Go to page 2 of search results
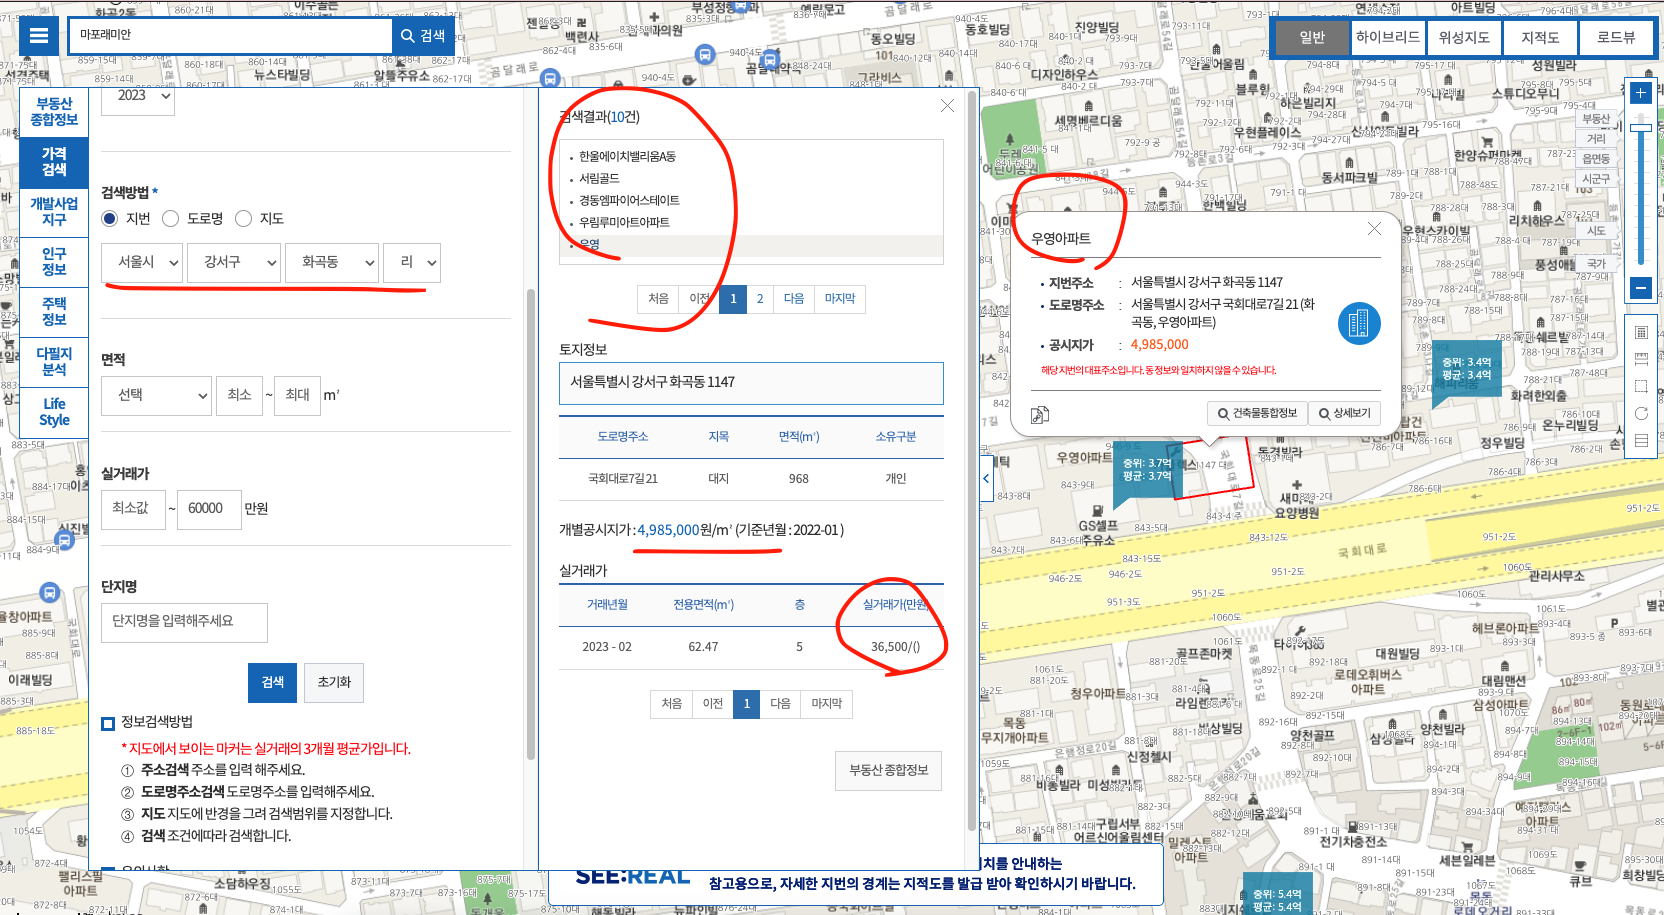The width and height of the screenshot is (1664, 915). click(760, 299)
